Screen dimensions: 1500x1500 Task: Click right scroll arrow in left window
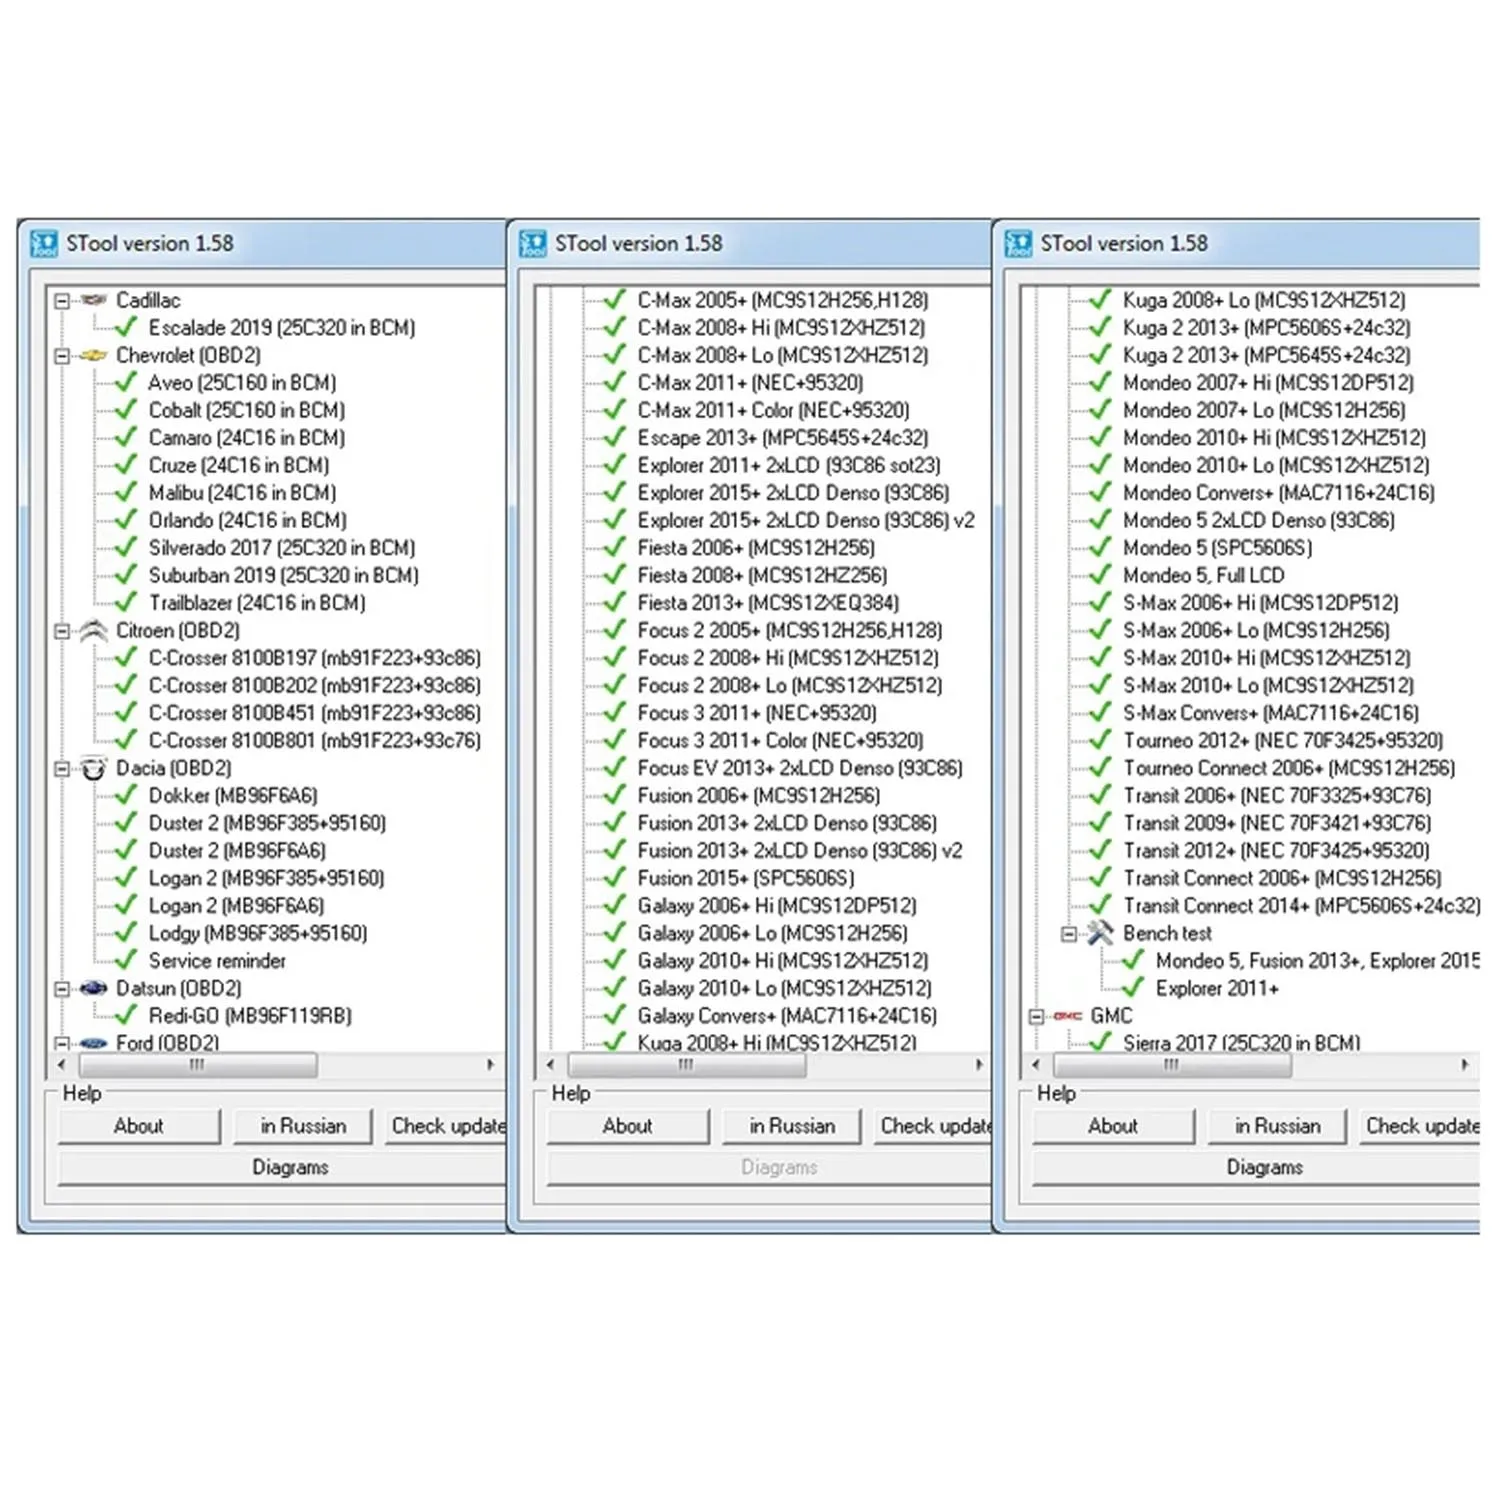click(x=490, y=1065)
